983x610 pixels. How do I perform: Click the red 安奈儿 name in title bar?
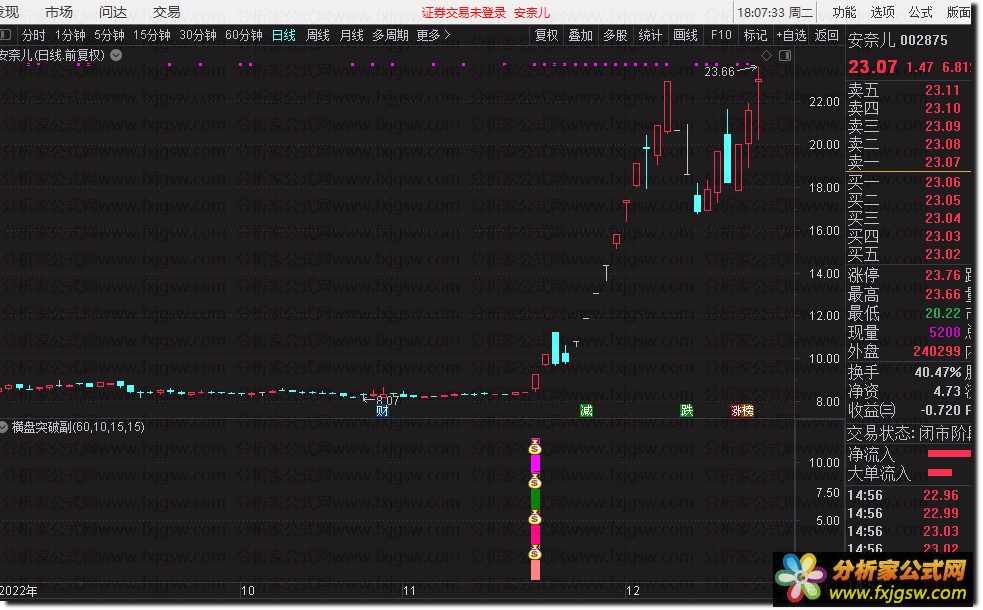(x=532, y=13)
